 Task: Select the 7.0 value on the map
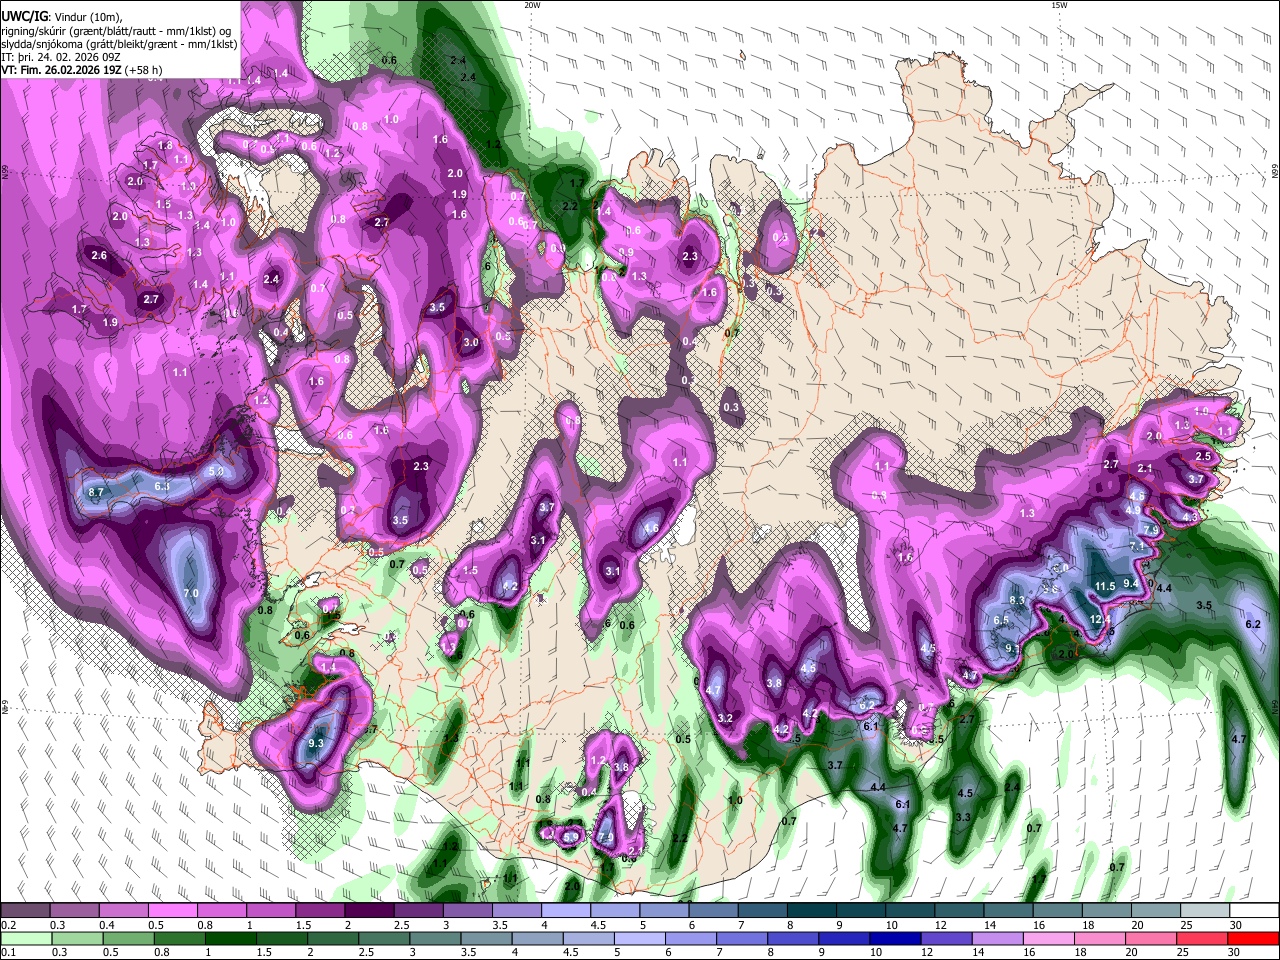(192, 593)
